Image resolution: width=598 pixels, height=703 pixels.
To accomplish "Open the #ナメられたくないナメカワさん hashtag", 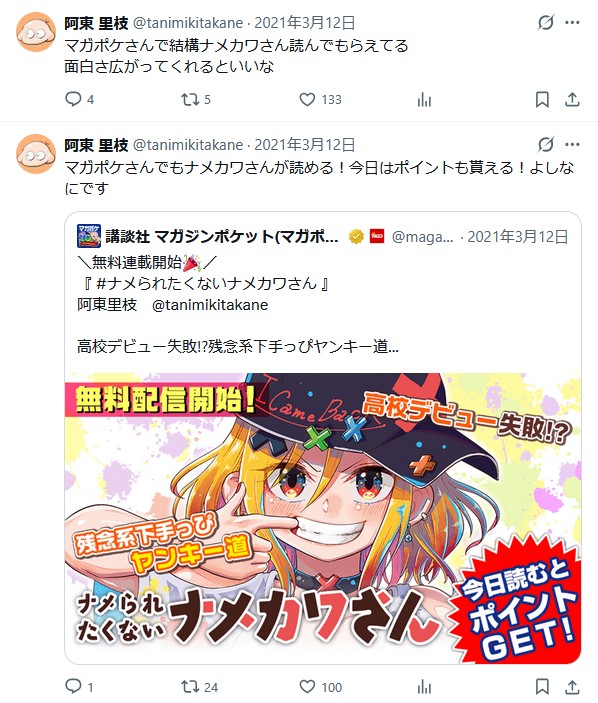I will point(207,284).
